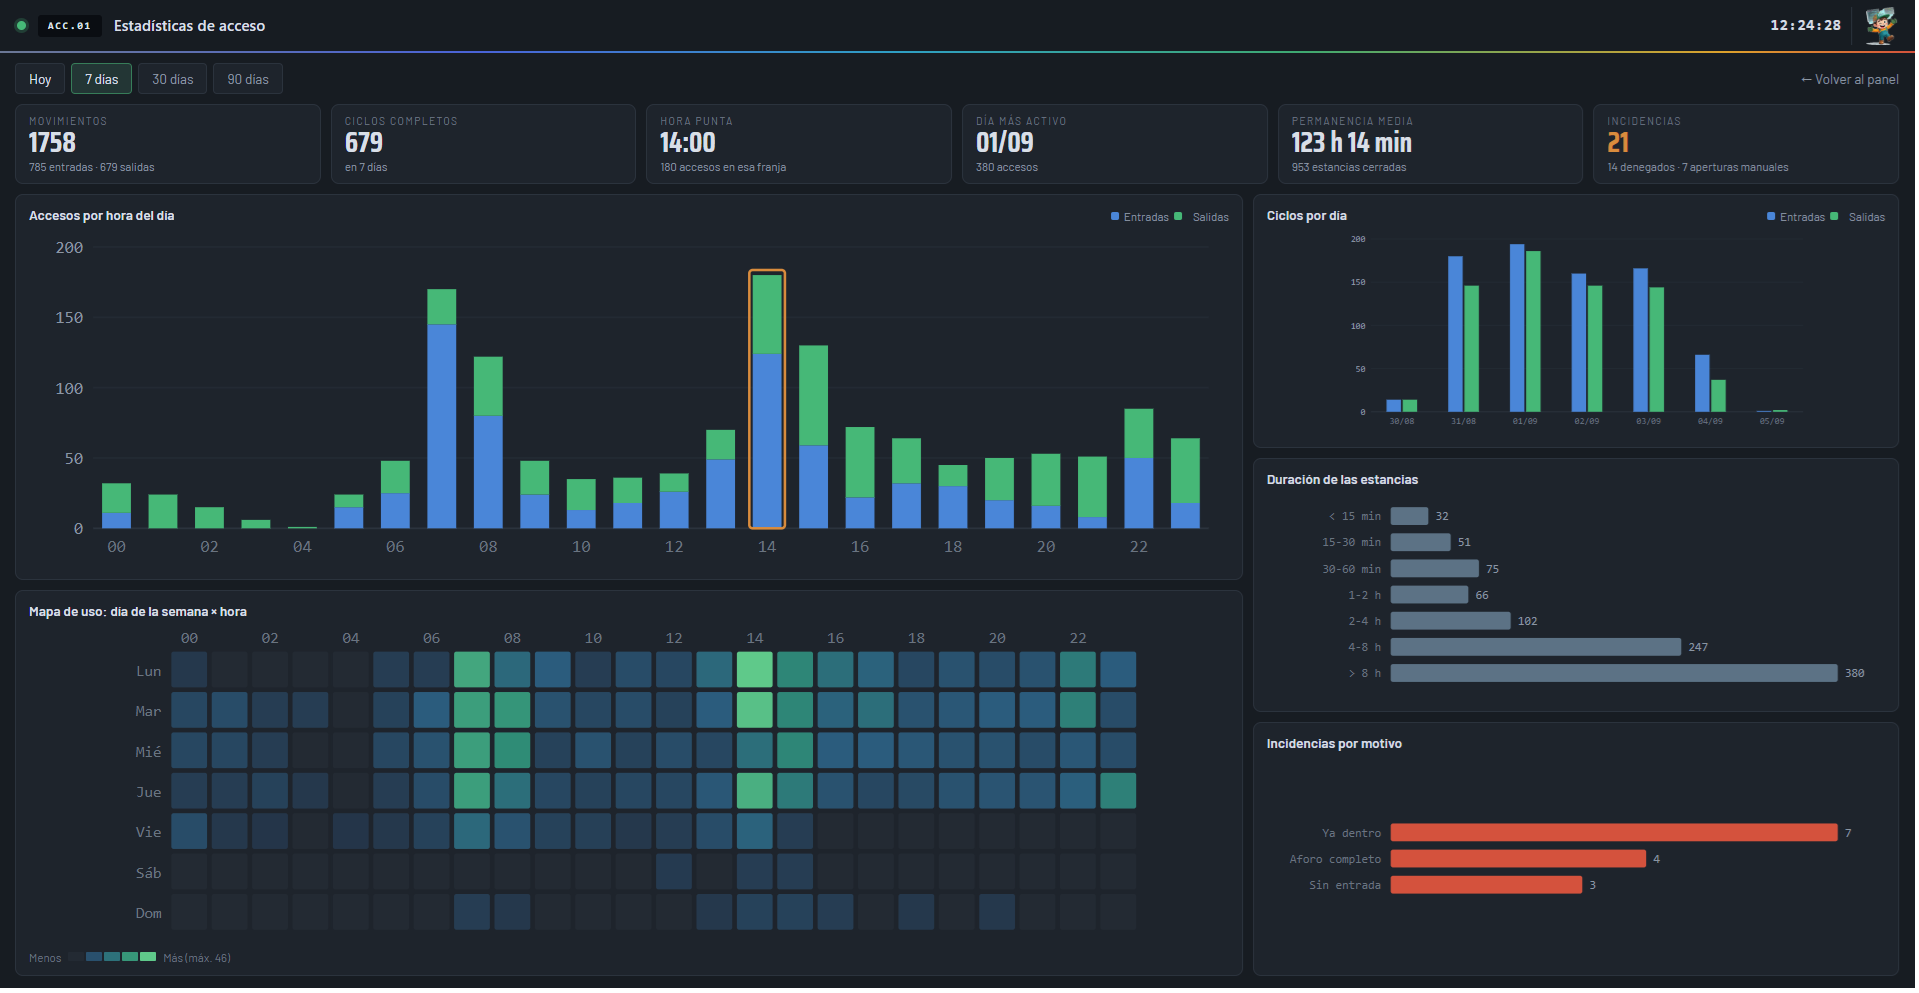The height and width of the screenshot is (993, 1919).
Task: Click the Salidas legend swatch in Ciclos por día
Action: pos(1834,217)
